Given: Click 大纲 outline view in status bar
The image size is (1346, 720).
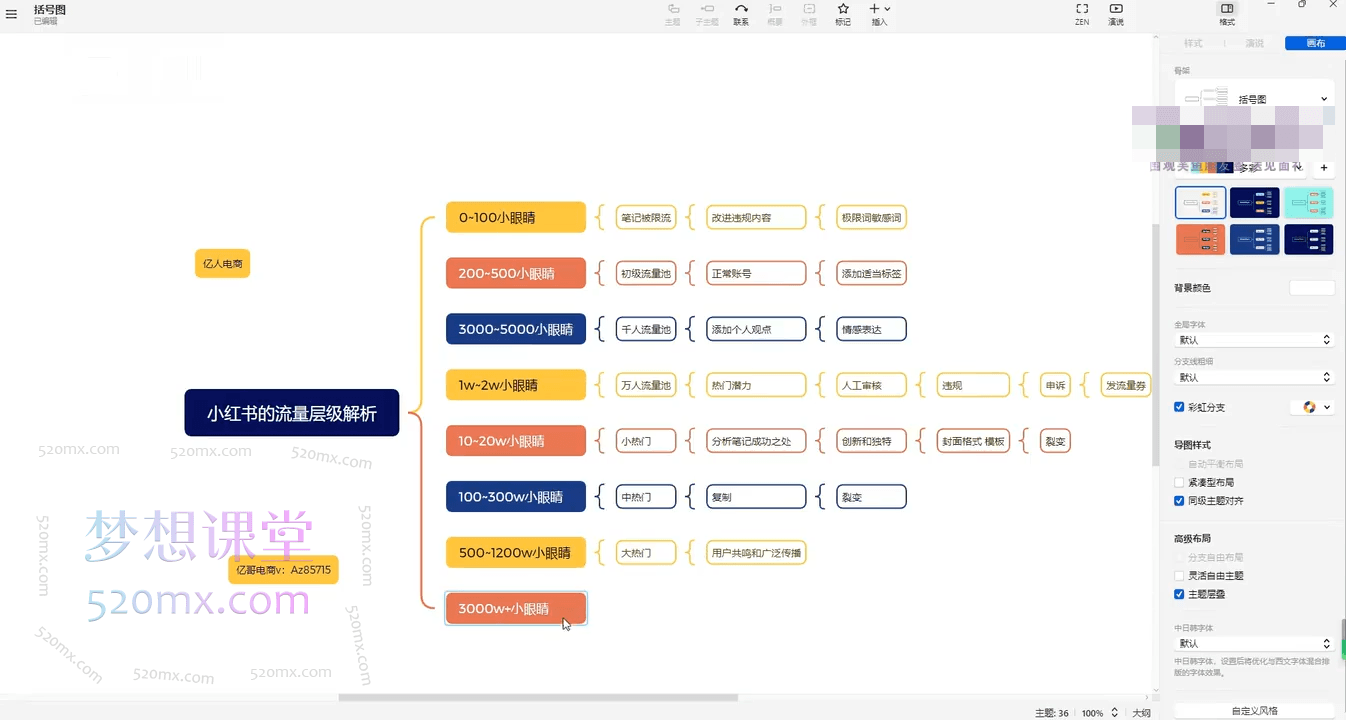Looking at the screenshot, I should (x=1141, y=713).
